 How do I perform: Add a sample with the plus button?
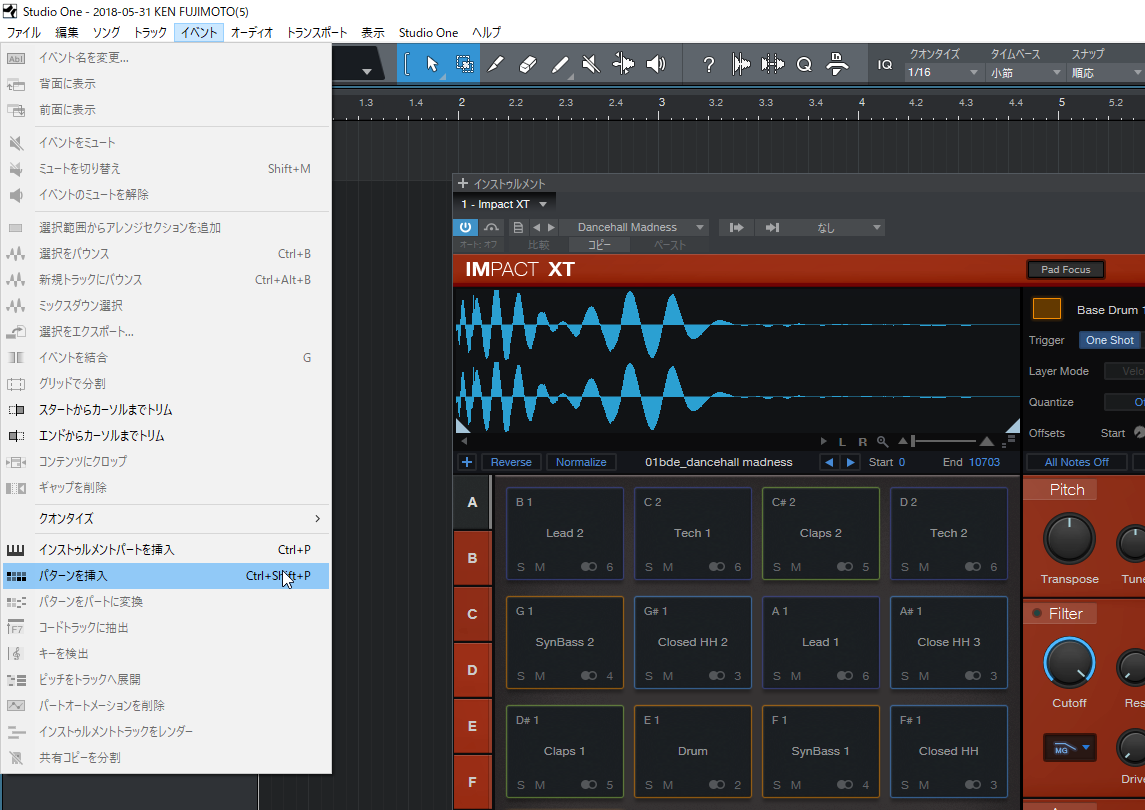click(x=467, y=462)
